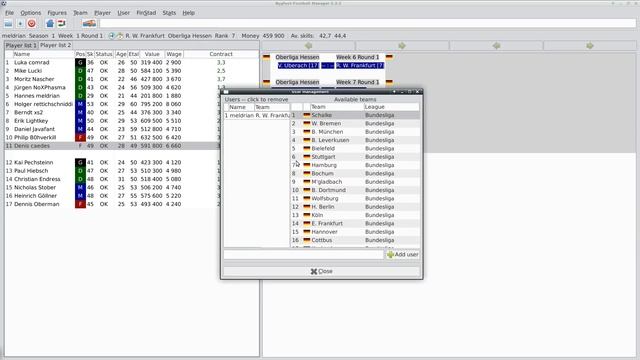The width and height of the screenshot is (640, 360).
Task: Click the Week 7 Round 1 fixture label
Action: [358, 82]
